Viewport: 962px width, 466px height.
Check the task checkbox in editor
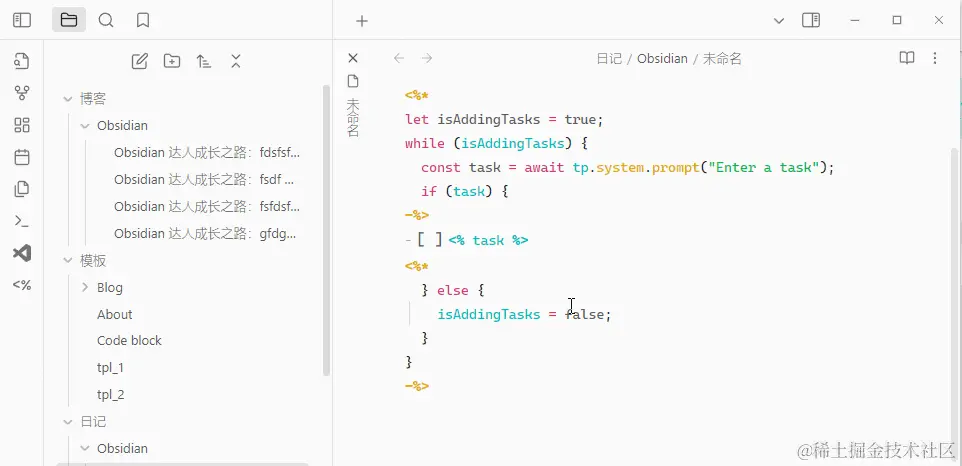[429, 240]
